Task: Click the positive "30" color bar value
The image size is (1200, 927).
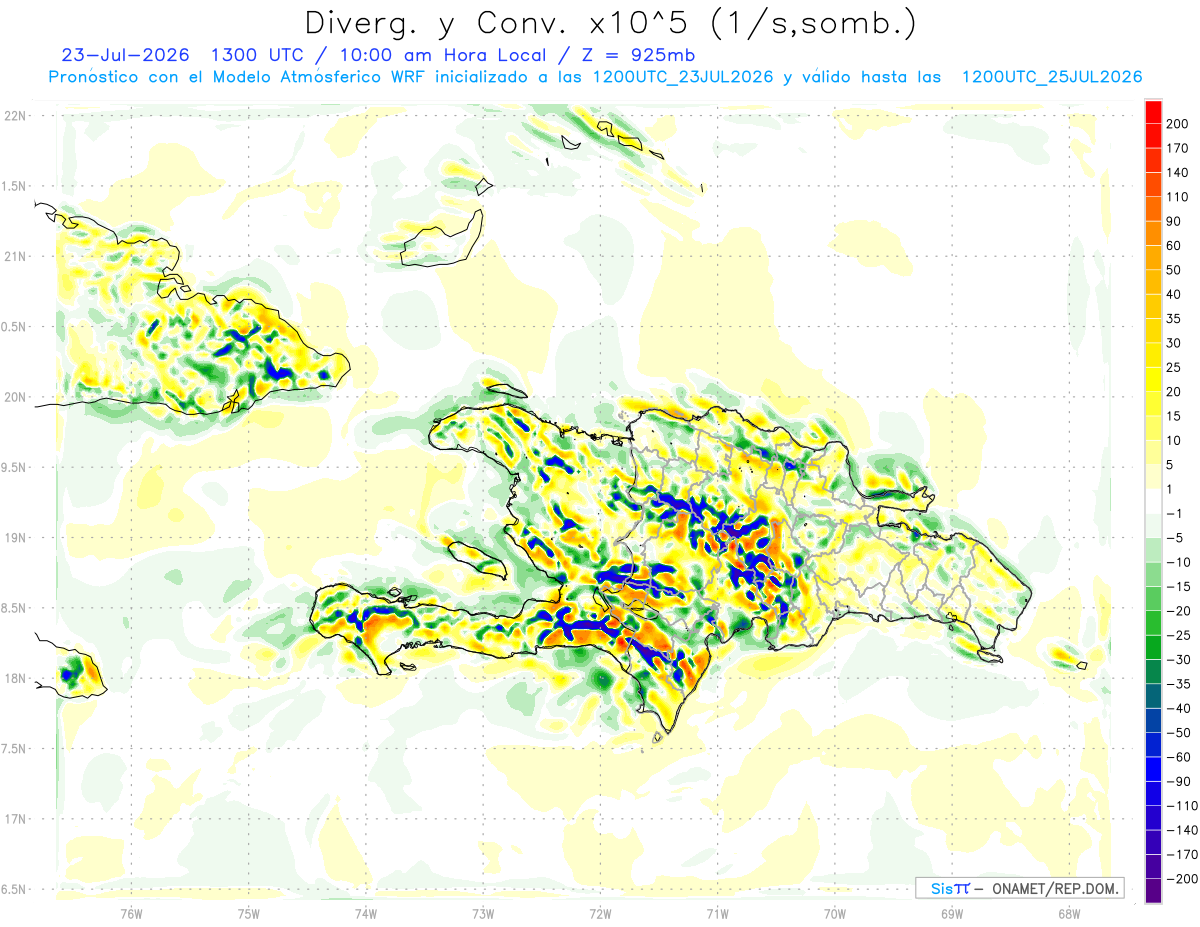Action: click(1175, 343)
